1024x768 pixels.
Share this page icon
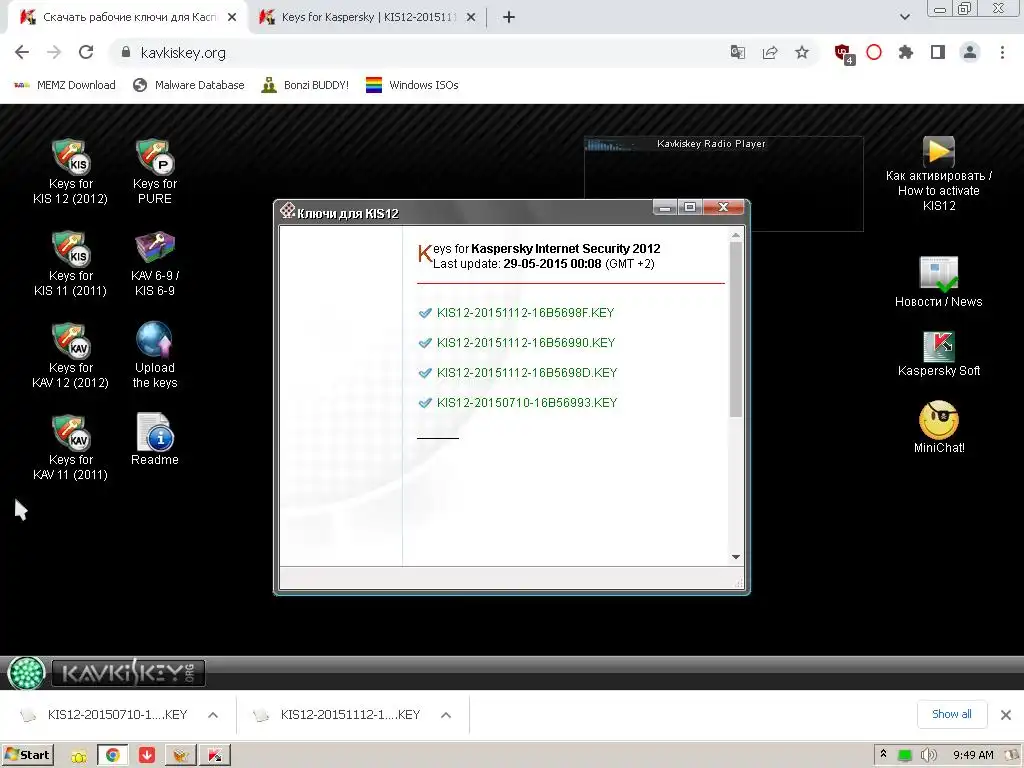[x=770, y=52]
